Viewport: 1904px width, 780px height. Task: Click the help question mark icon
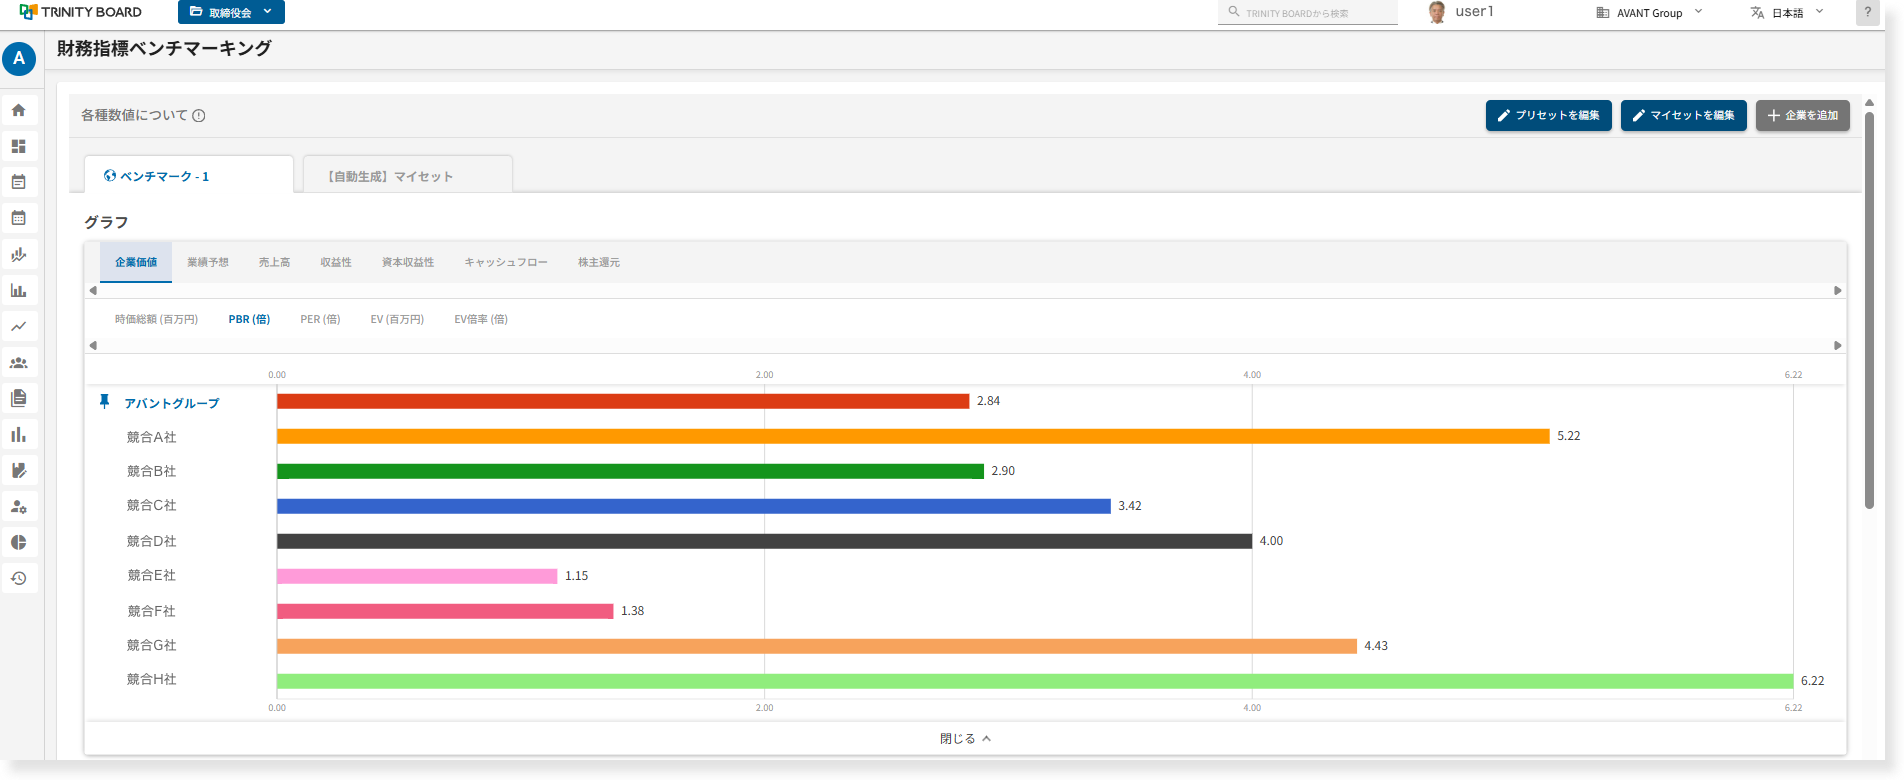coord(1867,12)
